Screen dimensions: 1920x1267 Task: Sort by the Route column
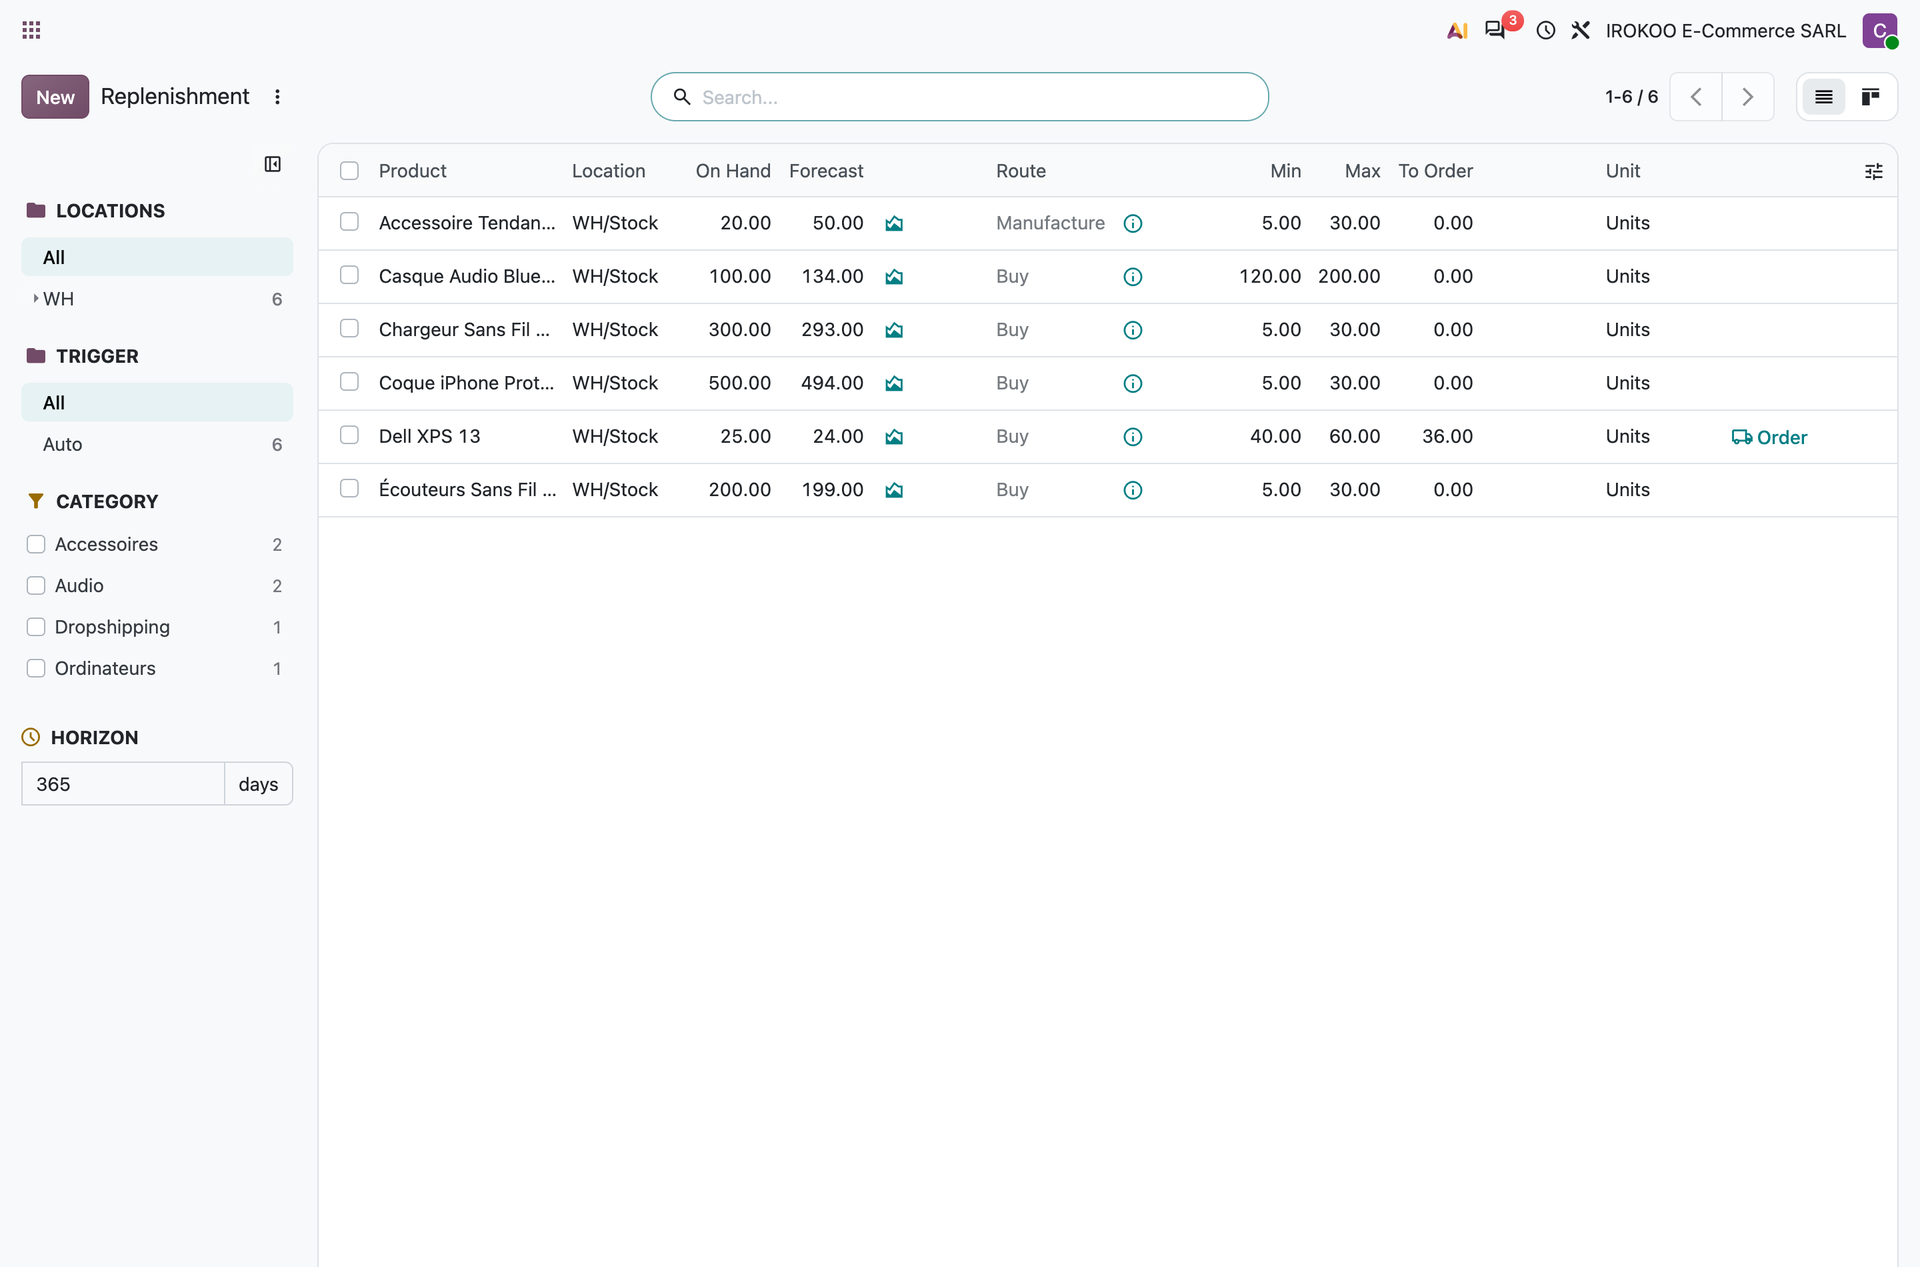click(x=1021, y=171)
